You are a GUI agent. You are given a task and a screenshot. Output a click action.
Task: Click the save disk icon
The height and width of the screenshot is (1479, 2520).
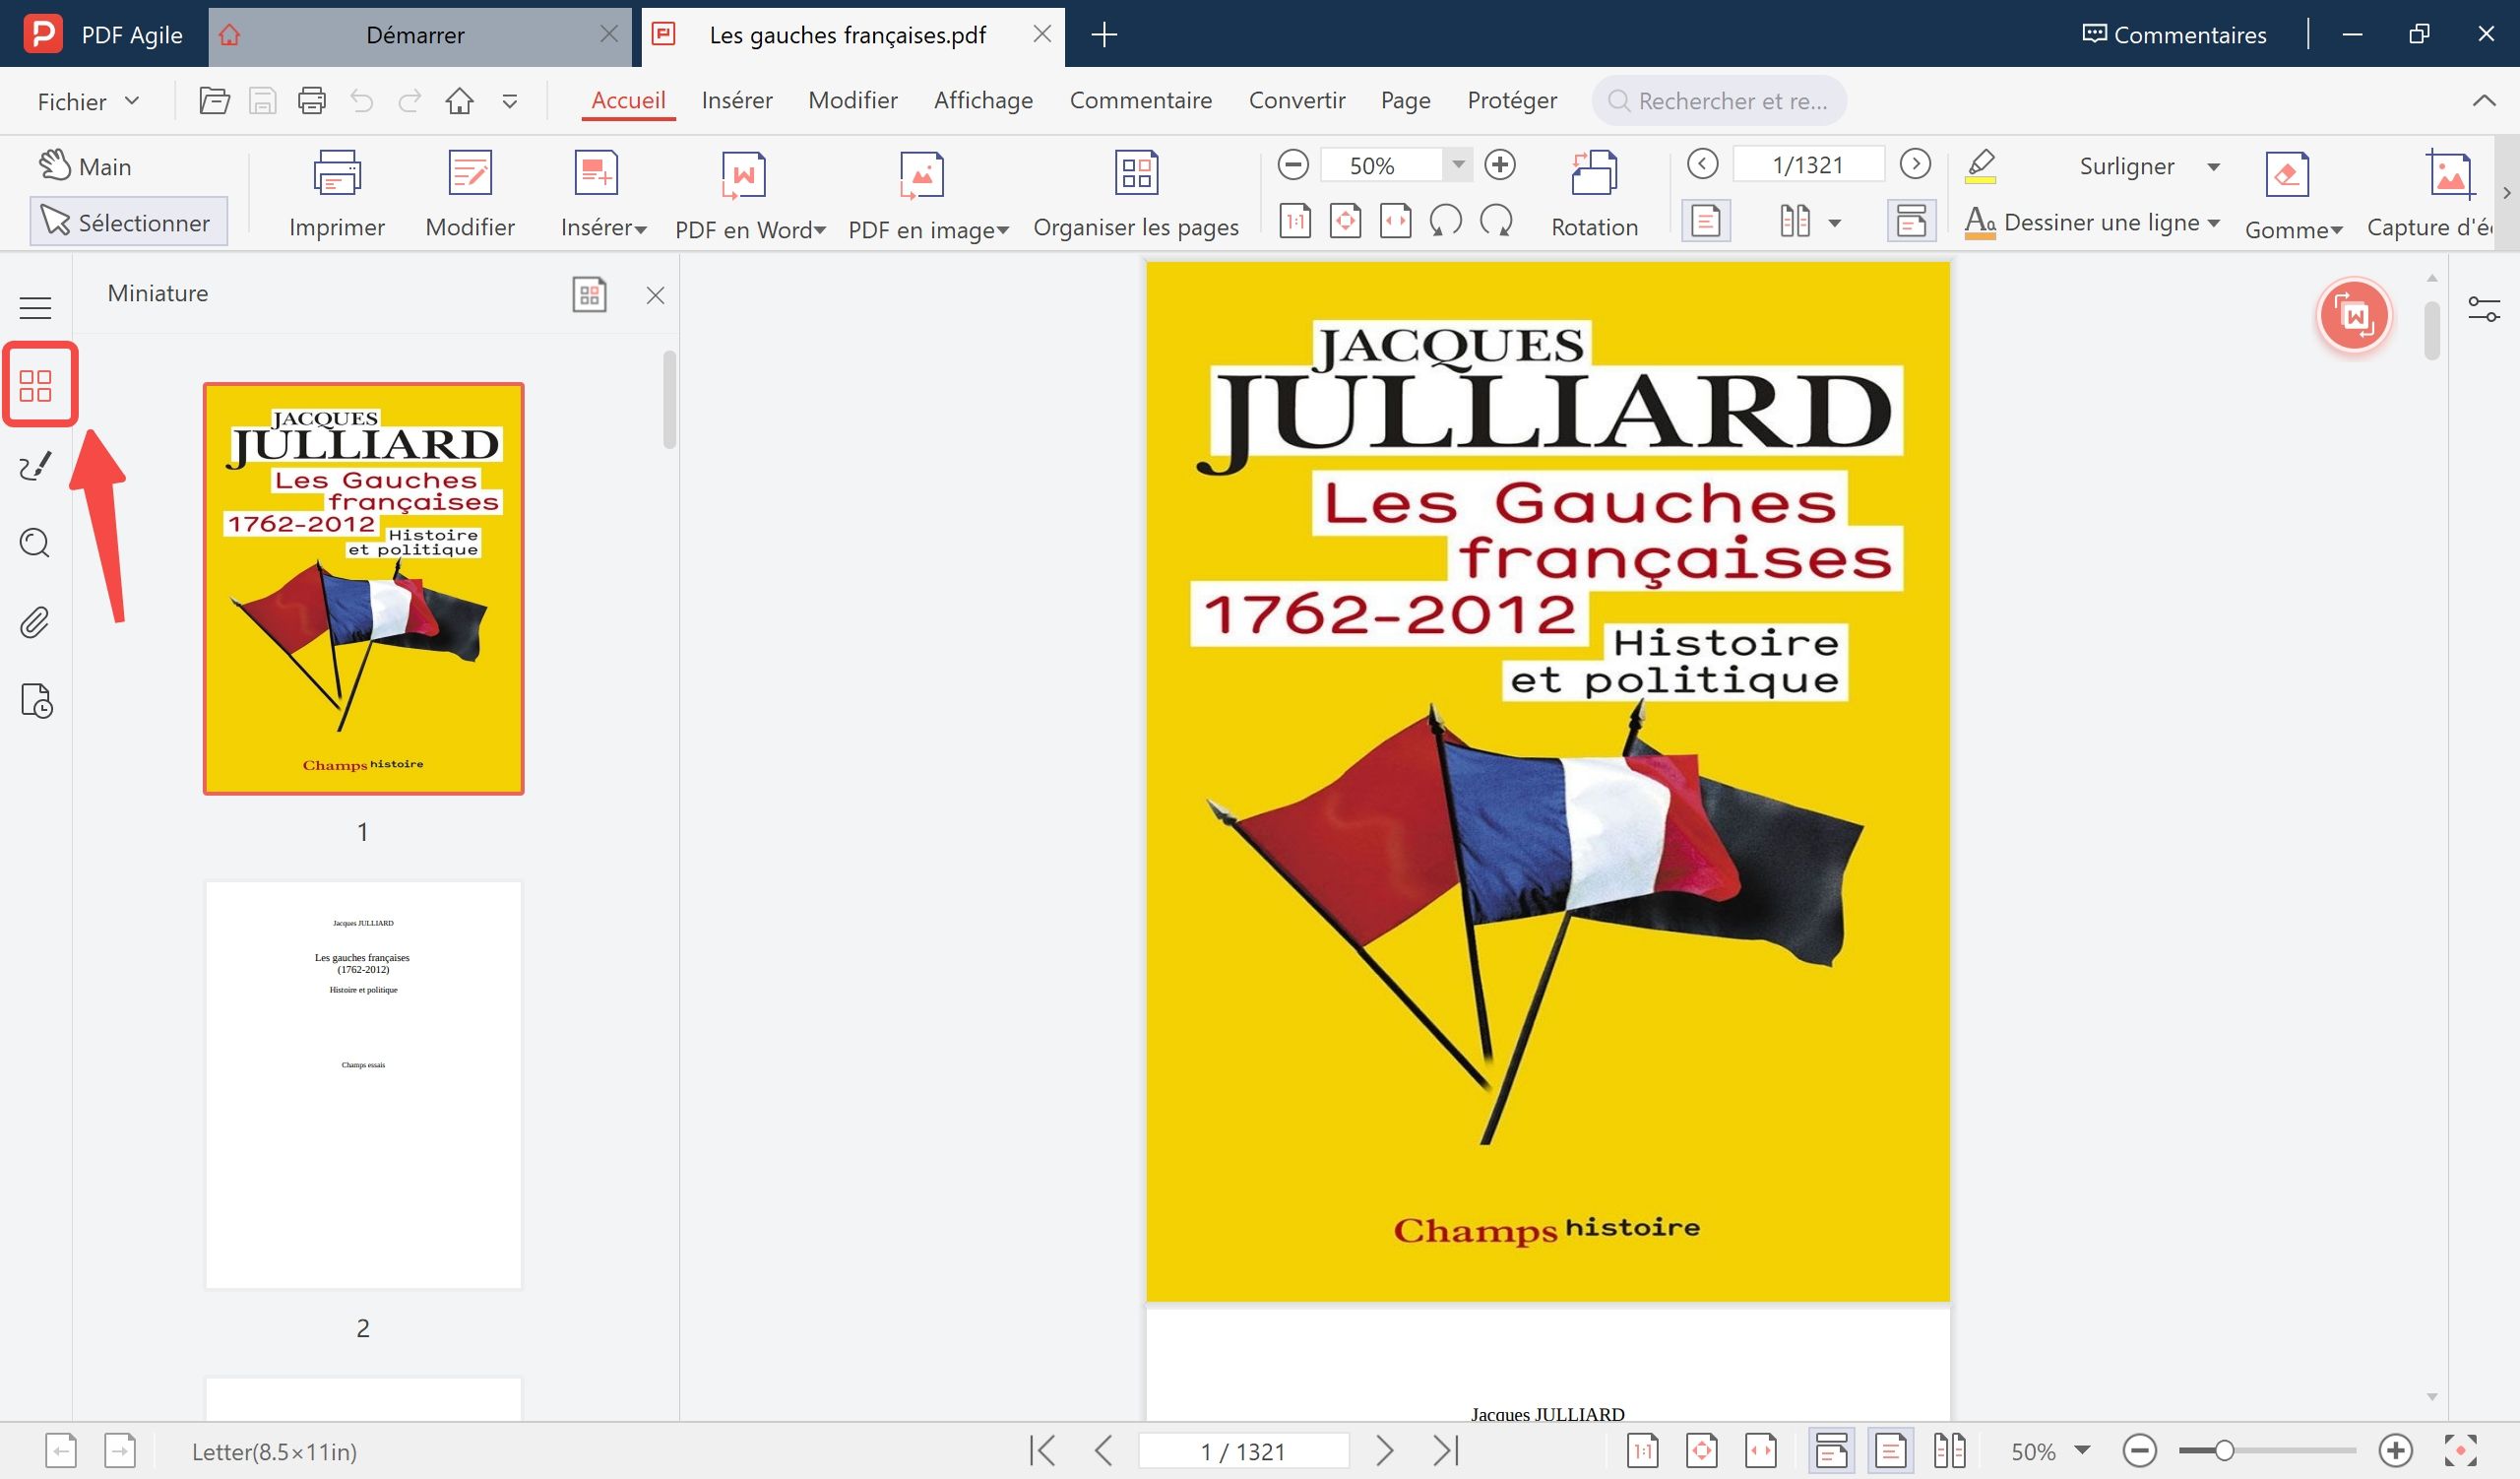263,101
